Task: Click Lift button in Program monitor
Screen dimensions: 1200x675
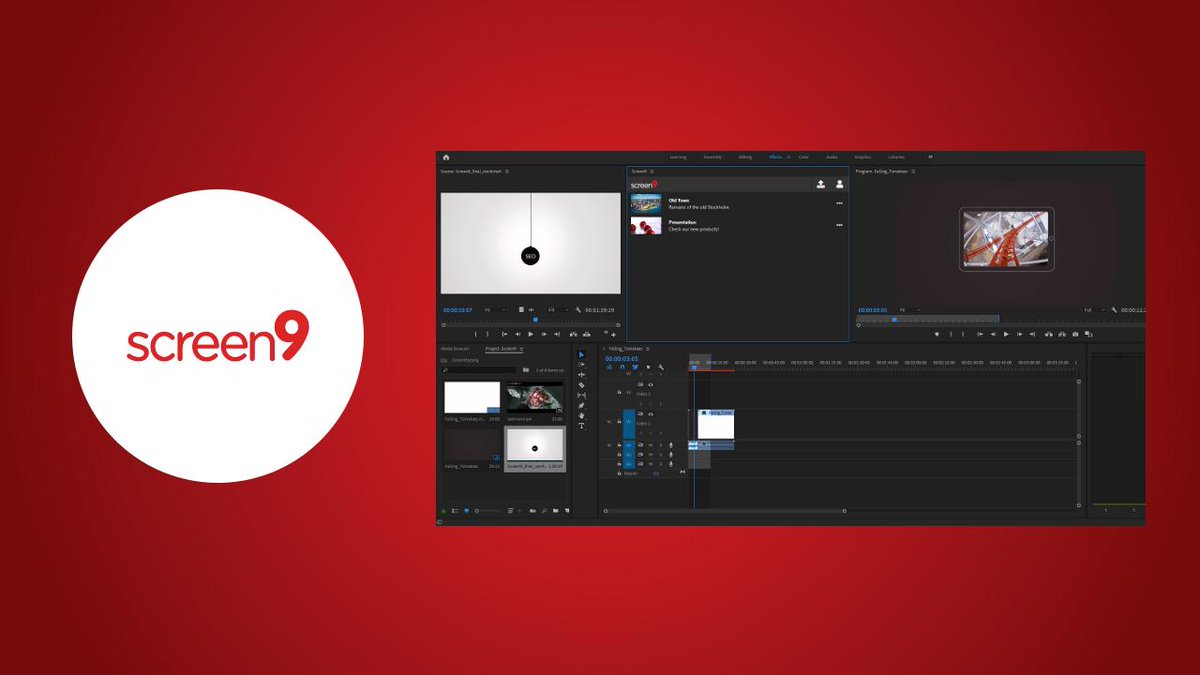Action: coord(1048,334)
